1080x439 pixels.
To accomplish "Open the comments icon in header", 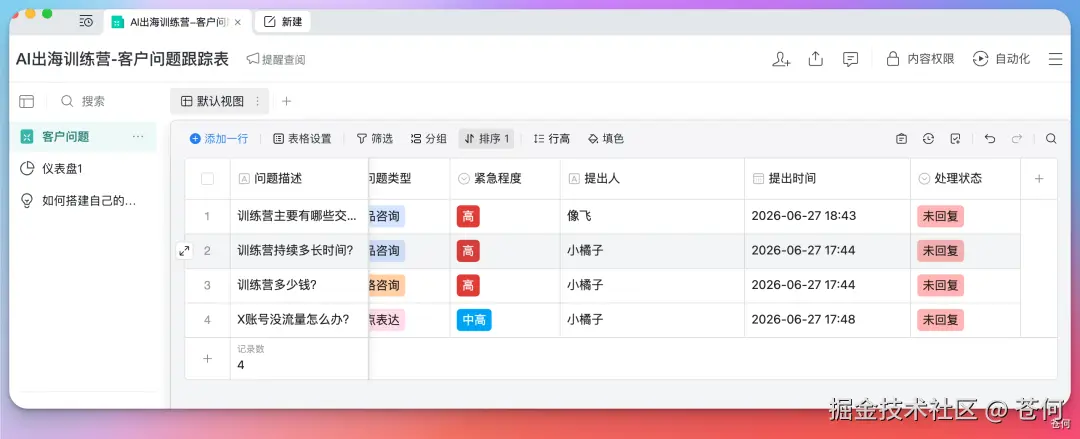I will 851,59.
